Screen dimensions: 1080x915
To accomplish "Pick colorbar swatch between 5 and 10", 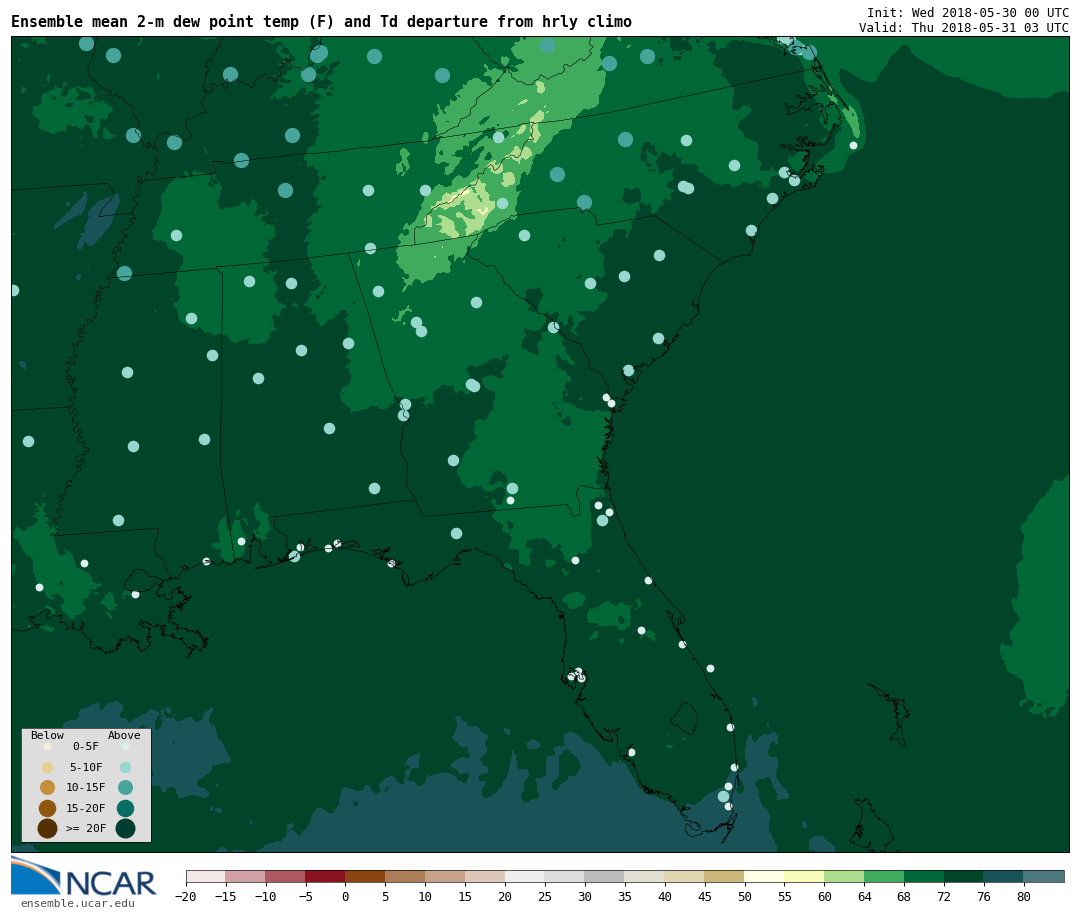I will click(406, 876).
